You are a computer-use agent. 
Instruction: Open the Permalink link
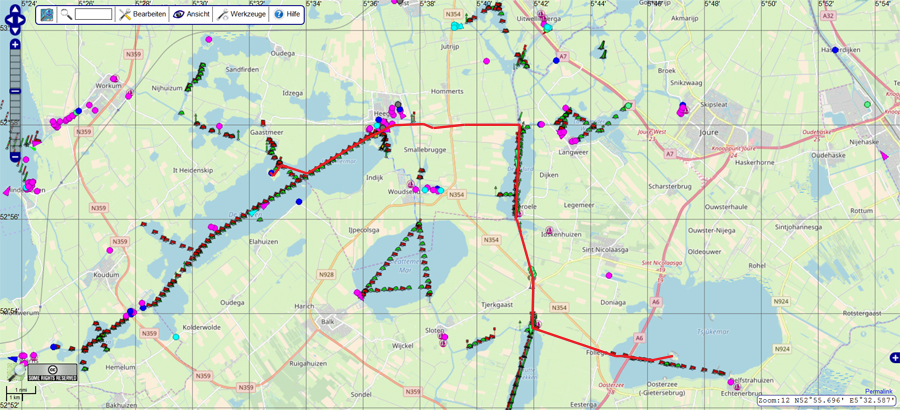click(878, 390)
